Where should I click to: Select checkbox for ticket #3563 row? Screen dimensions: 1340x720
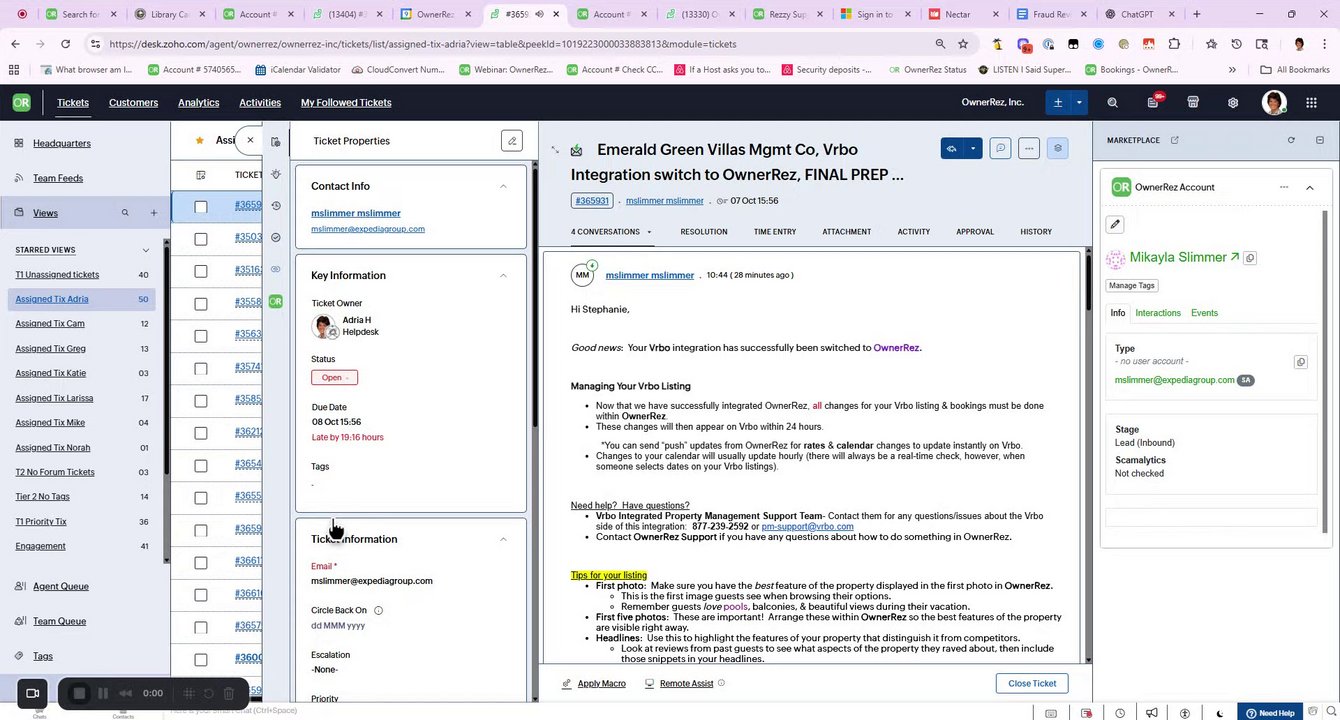(201, 335)
